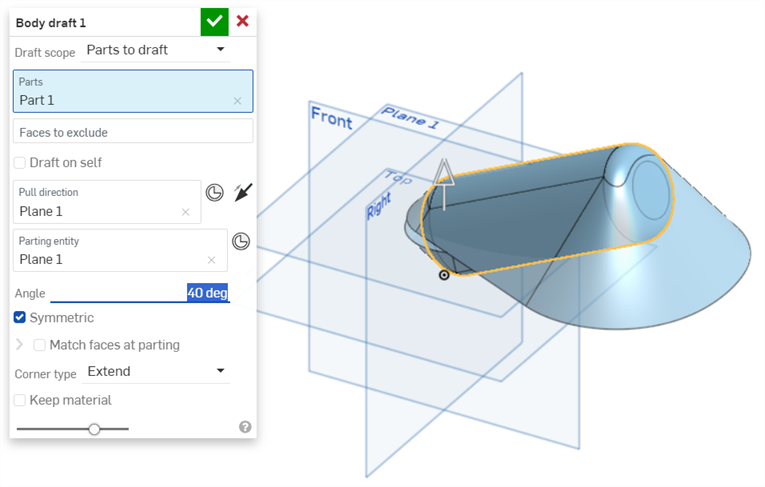
Task: Open the Draft scope dropdown
Action: [x=155, y=50]
